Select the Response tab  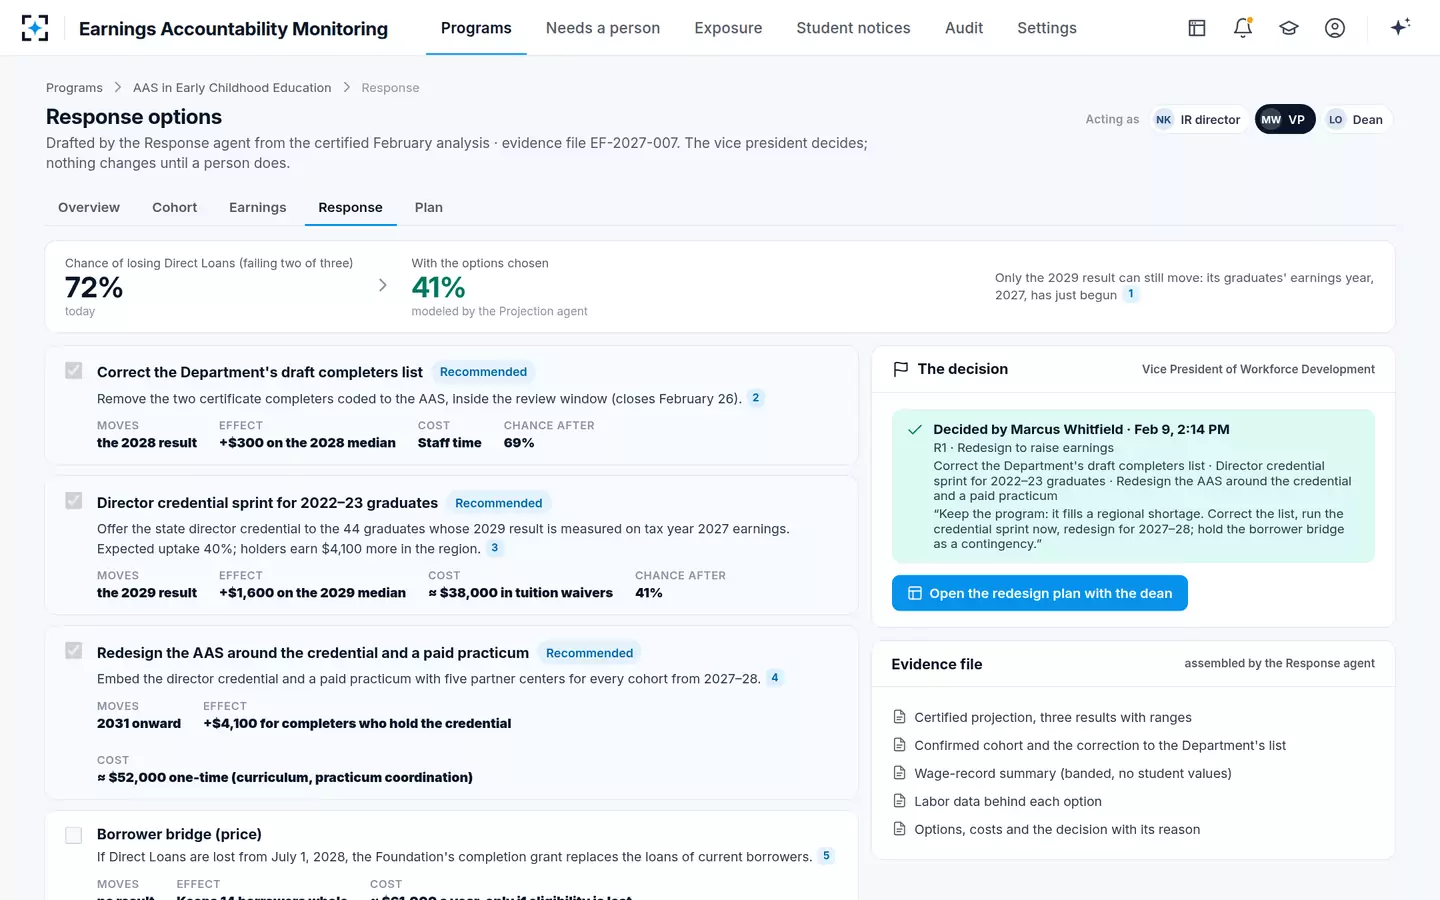(350, 208)
